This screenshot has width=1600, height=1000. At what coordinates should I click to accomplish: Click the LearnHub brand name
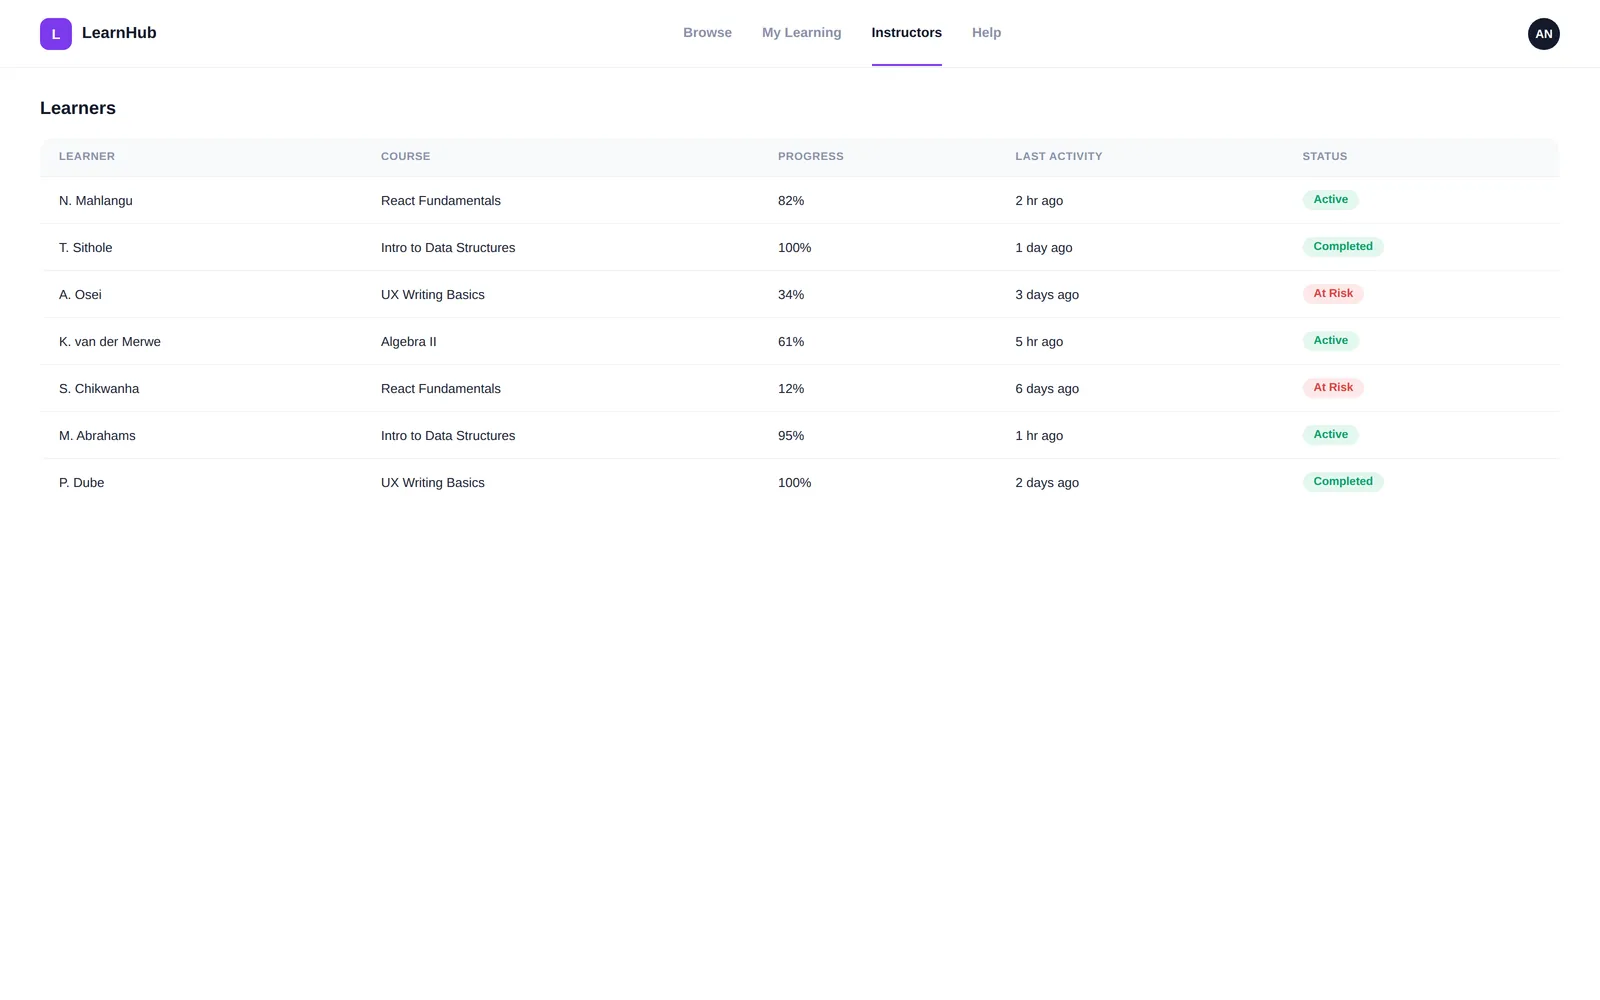119,33
